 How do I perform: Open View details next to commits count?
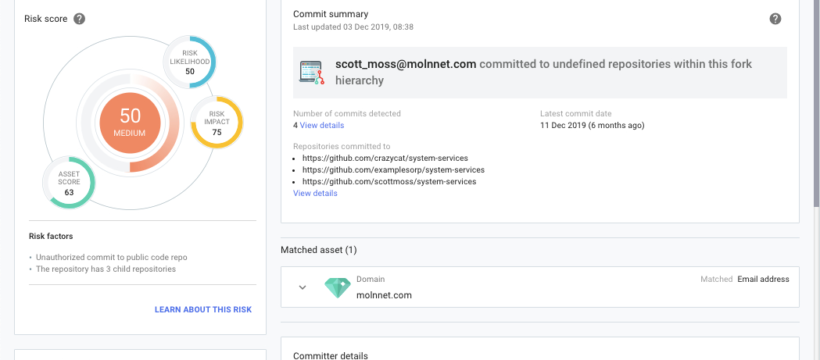(x=322, y=126)
